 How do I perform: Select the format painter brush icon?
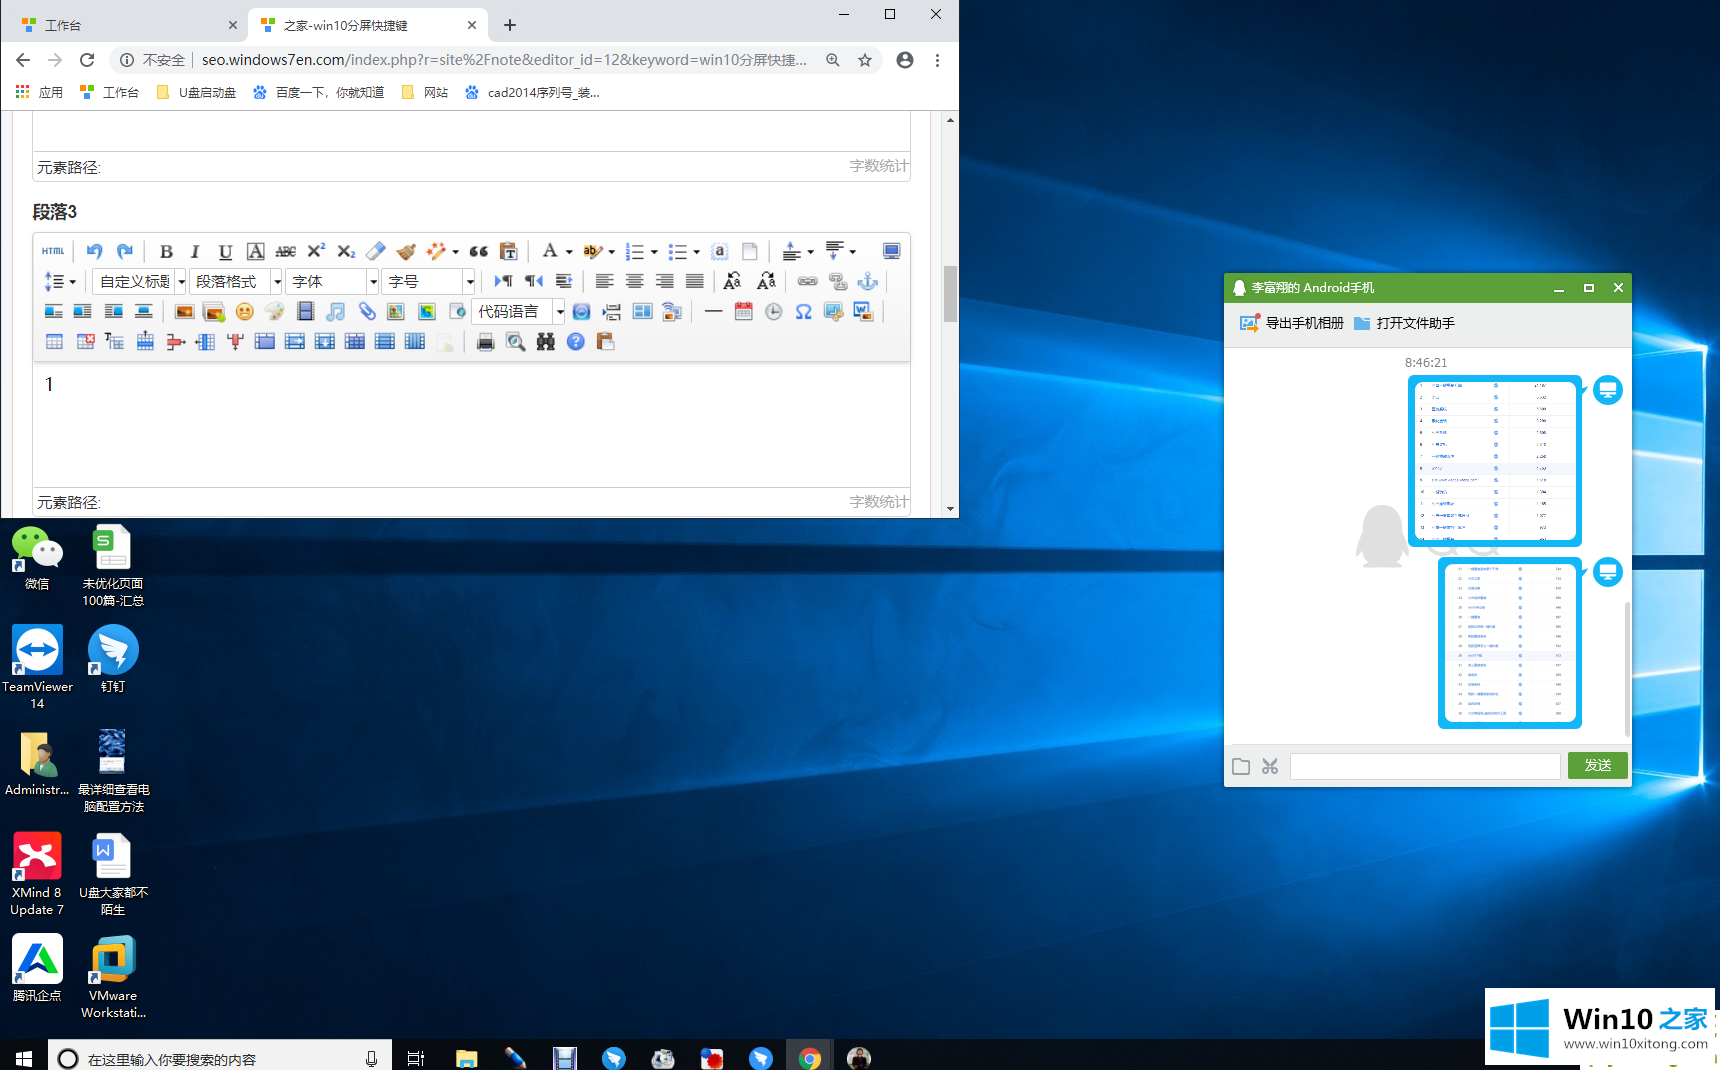pos(406,251)
